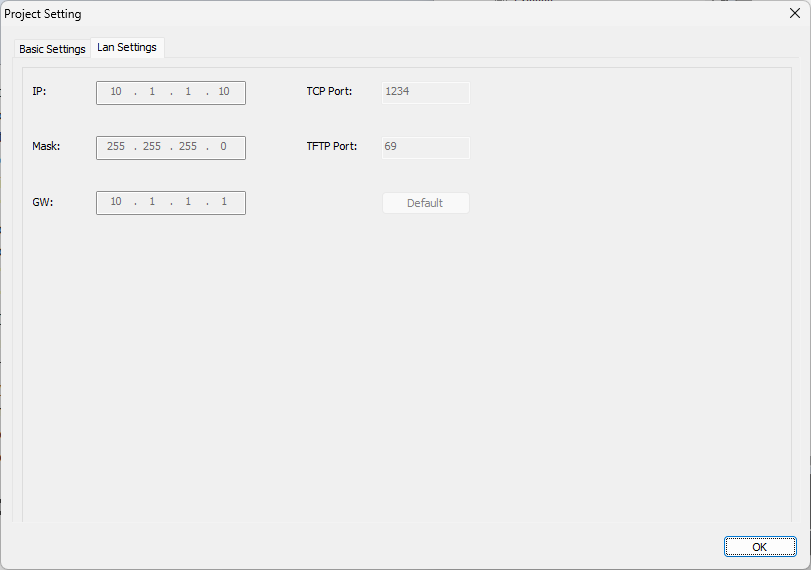Screen dimensions: 811x570
Task: Click the Project Setting title bar
Action: point(400,14)
